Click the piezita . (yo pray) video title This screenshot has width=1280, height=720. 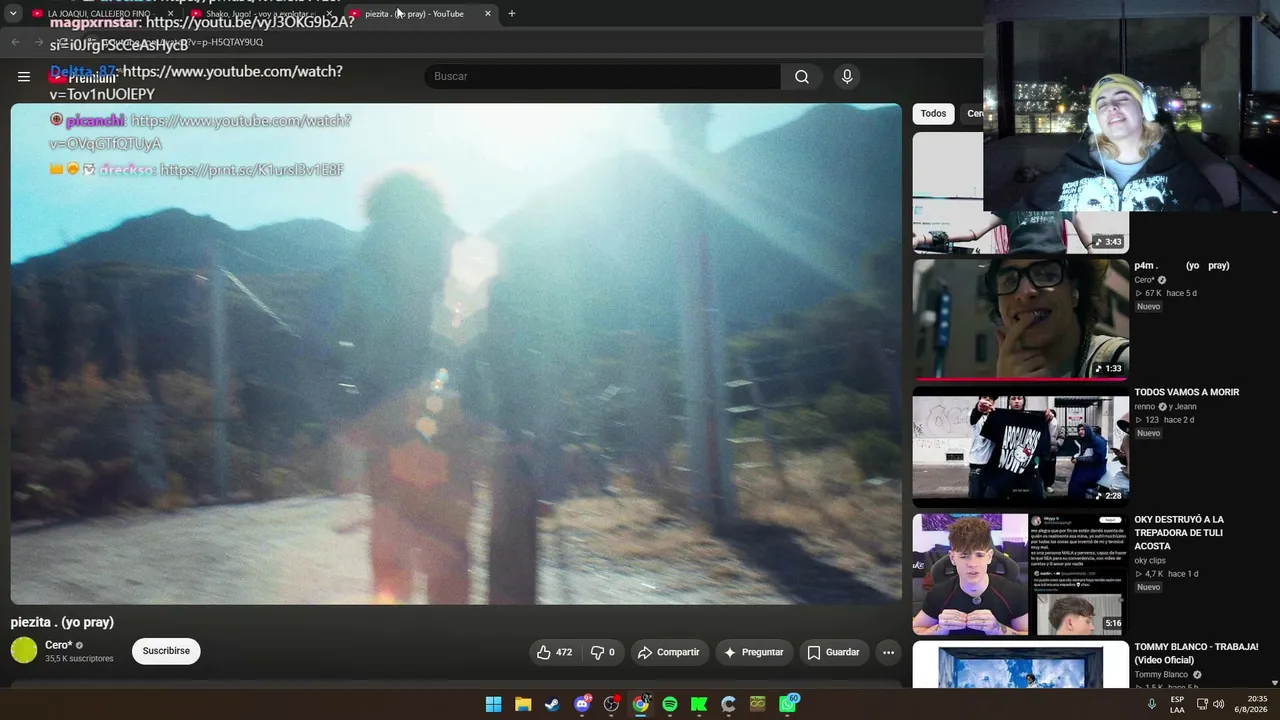click(62, 622)
